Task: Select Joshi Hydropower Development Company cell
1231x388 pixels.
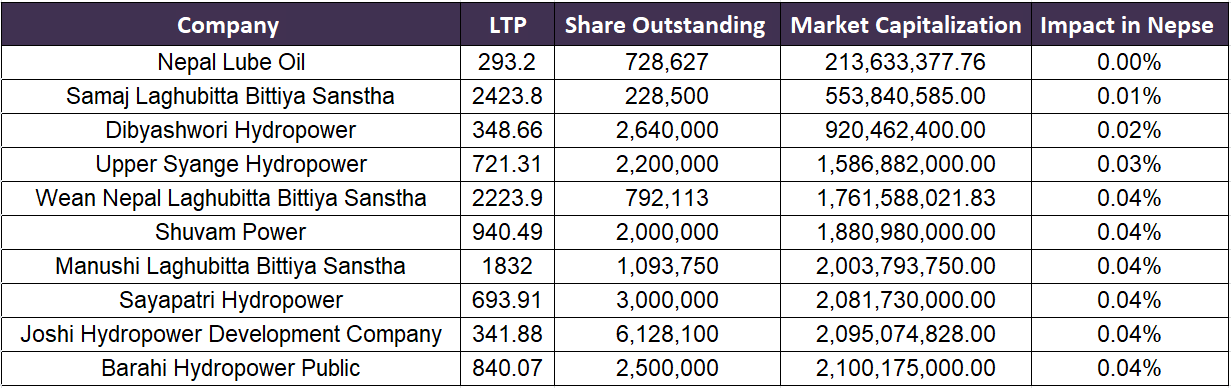Action: [231, 335]
